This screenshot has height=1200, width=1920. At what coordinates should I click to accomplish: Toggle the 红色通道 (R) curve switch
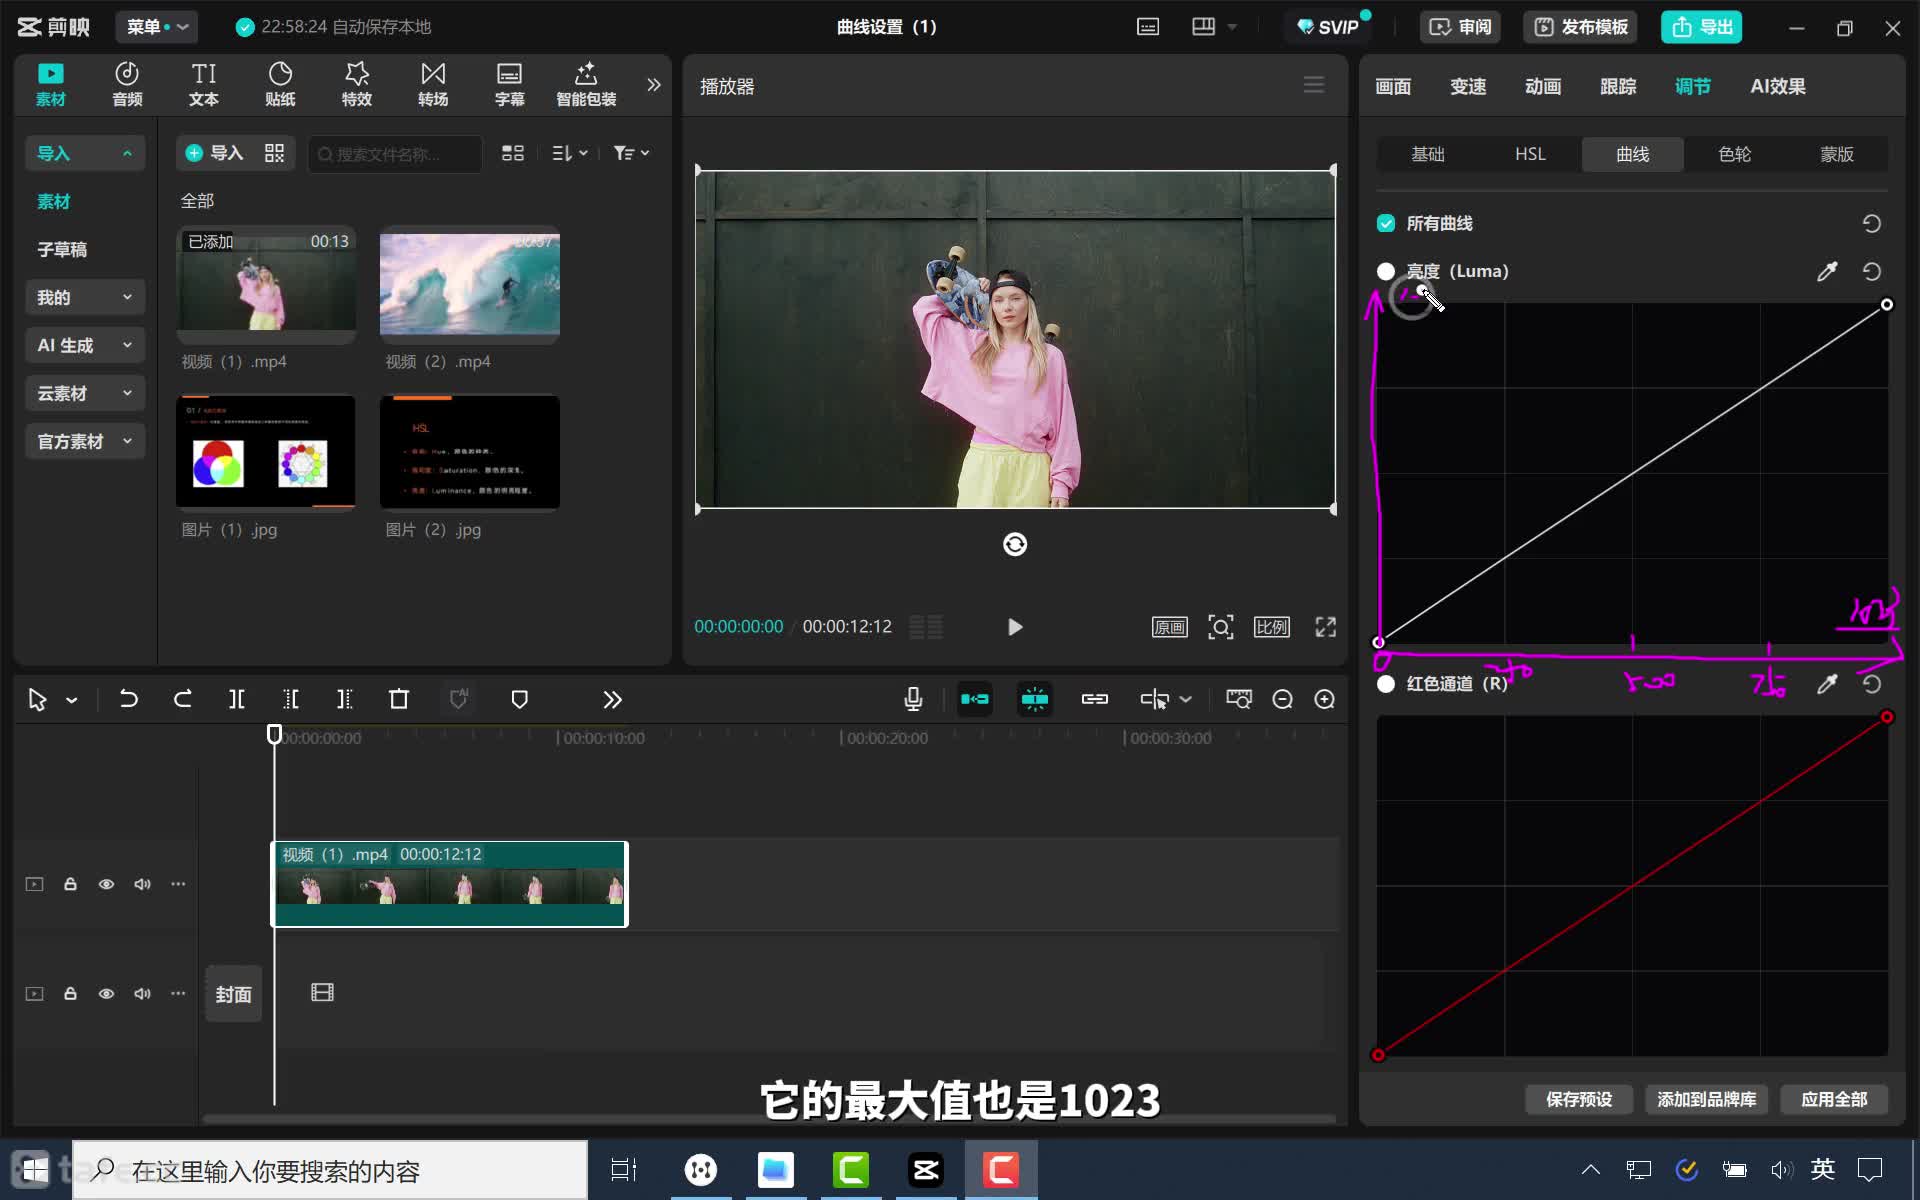(1386, 684)
